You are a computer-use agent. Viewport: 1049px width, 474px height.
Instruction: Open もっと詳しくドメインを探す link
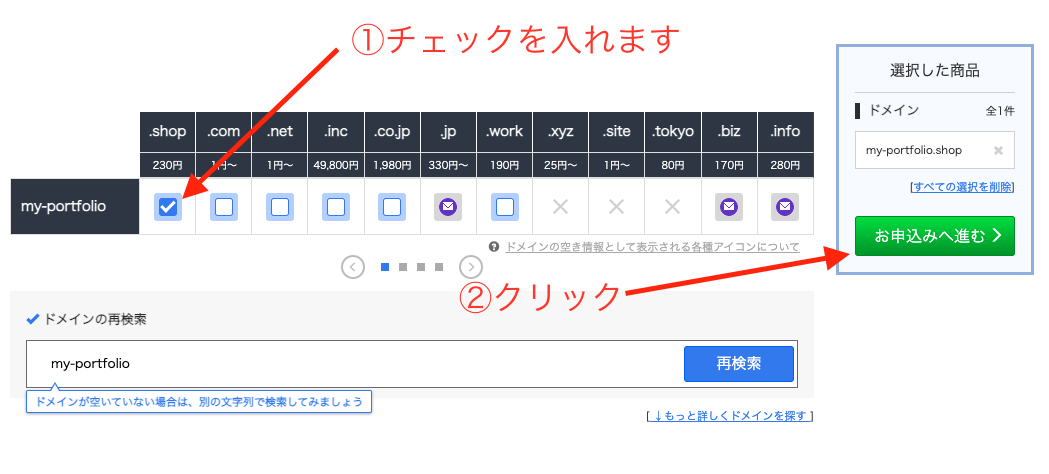pyautogui.click(x=730, y=417)
